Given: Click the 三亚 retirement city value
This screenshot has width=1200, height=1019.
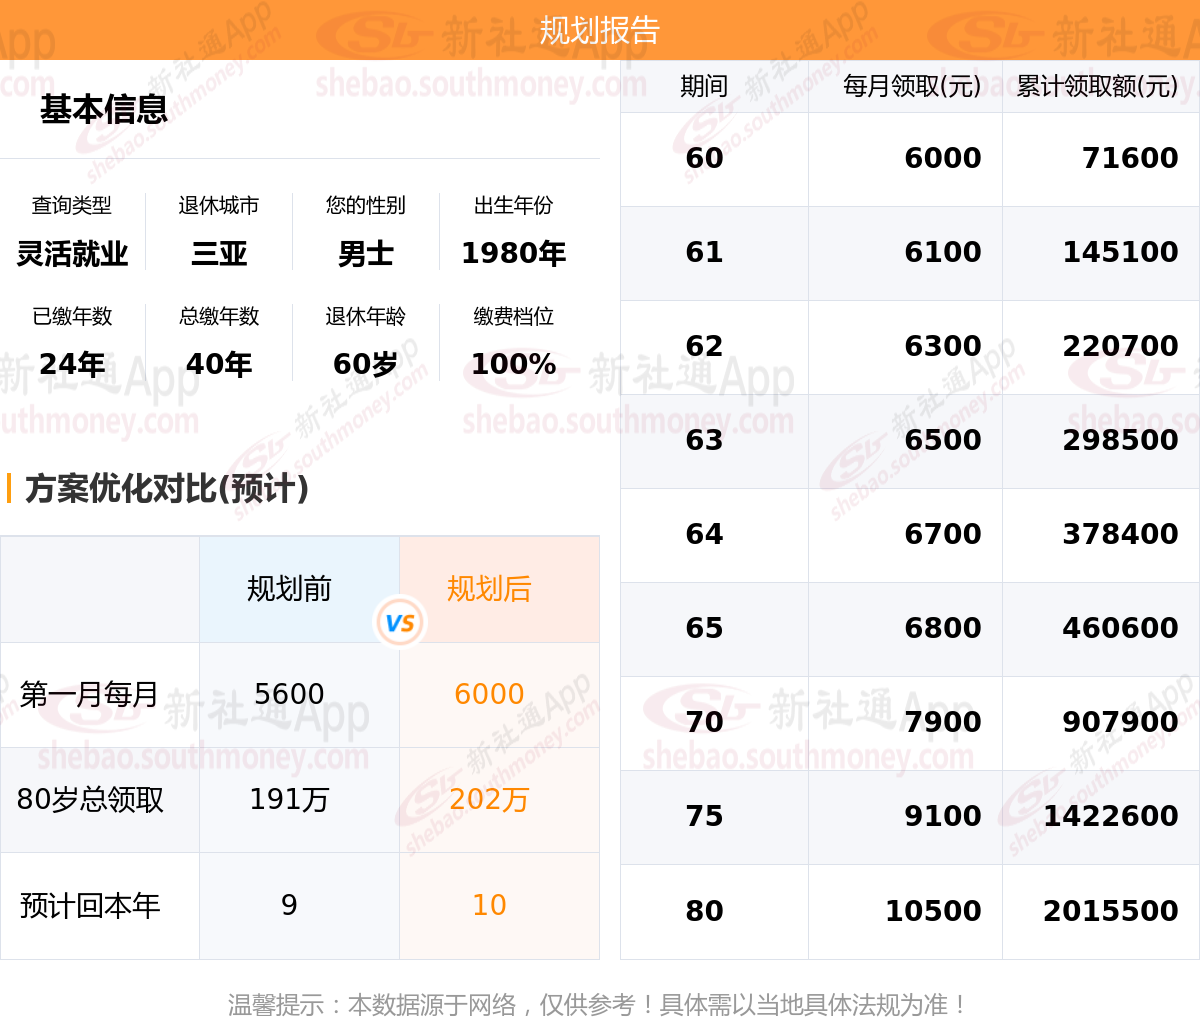Looking at the screenshot, I should pyautogui.click(x=219, y=254).
